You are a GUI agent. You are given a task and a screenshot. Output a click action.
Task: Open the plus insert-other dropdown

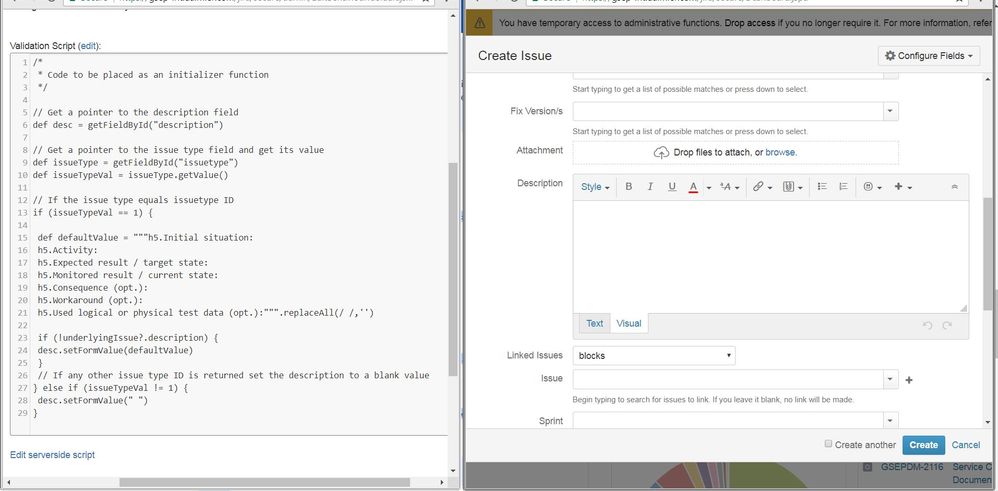click(x=903, y=187)
